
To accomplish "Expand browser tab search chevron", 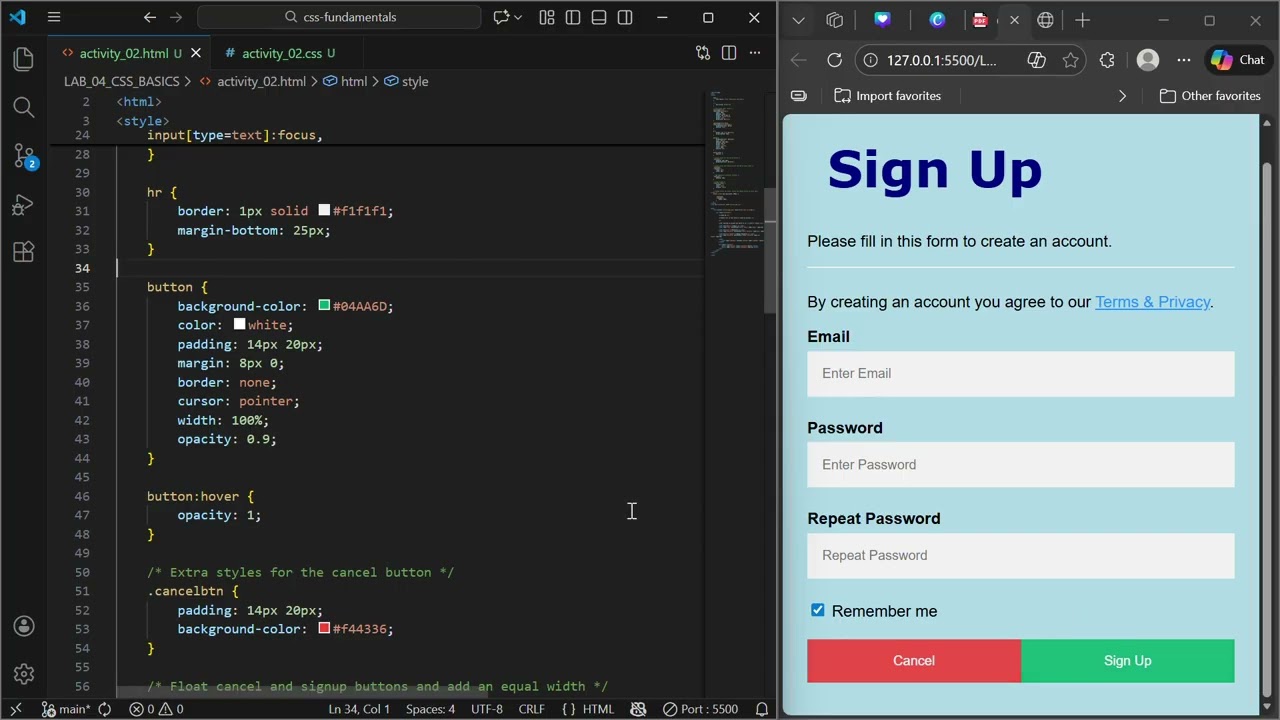I will [x=798, y=20].
